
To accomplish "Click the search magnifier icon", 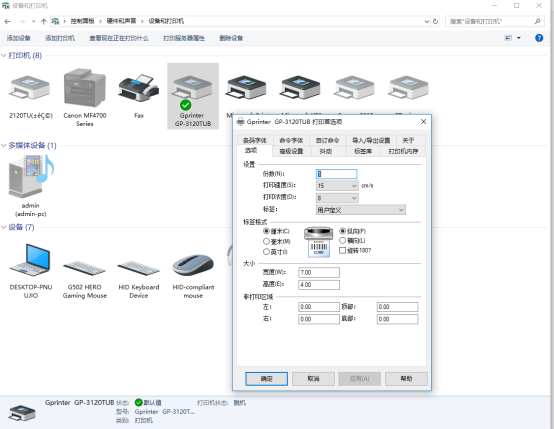I will (537, 21).
